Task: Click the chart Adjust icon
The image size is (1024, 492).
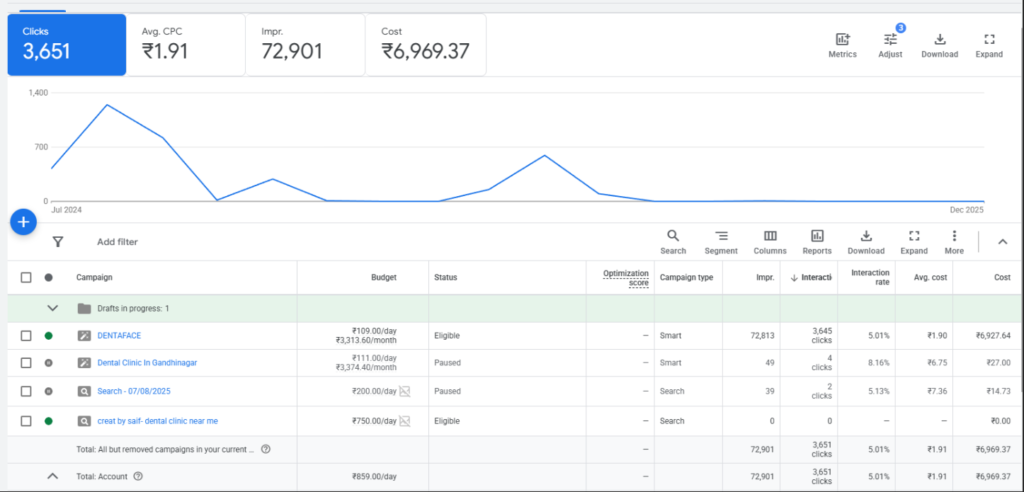Action: 890,40
